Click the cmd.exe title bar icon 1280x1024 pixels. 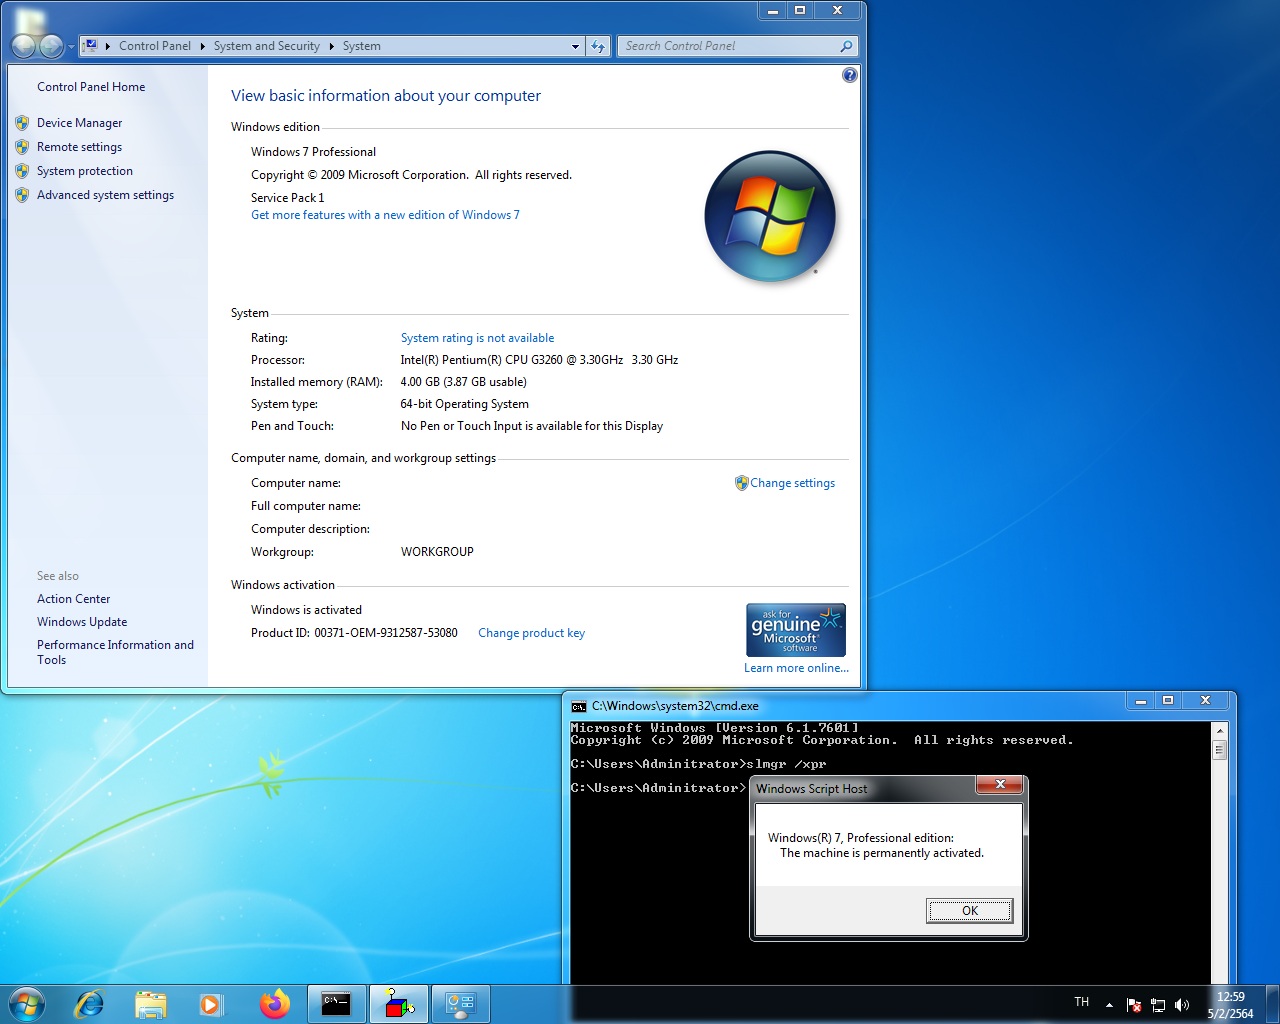point(578,706)
